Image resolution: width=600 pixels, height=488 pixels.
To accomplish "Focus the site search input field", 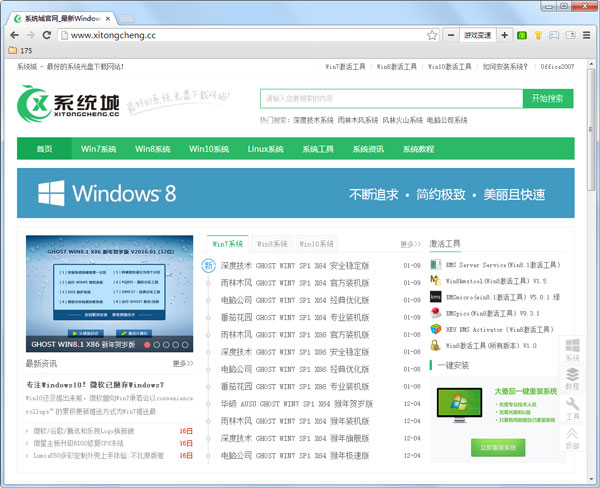I will [392, 99].
